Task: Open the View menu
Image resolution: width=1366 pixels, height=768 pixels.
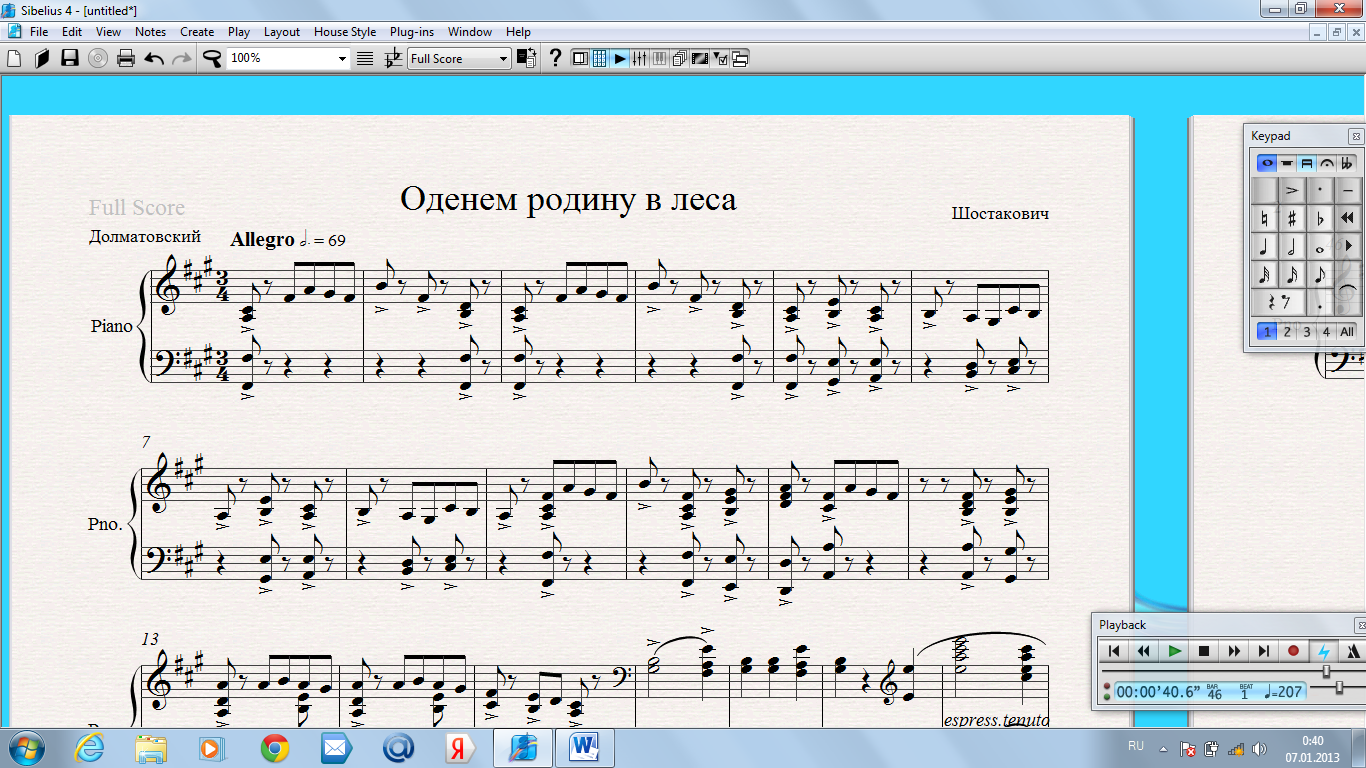Action: tap(108, 32)
